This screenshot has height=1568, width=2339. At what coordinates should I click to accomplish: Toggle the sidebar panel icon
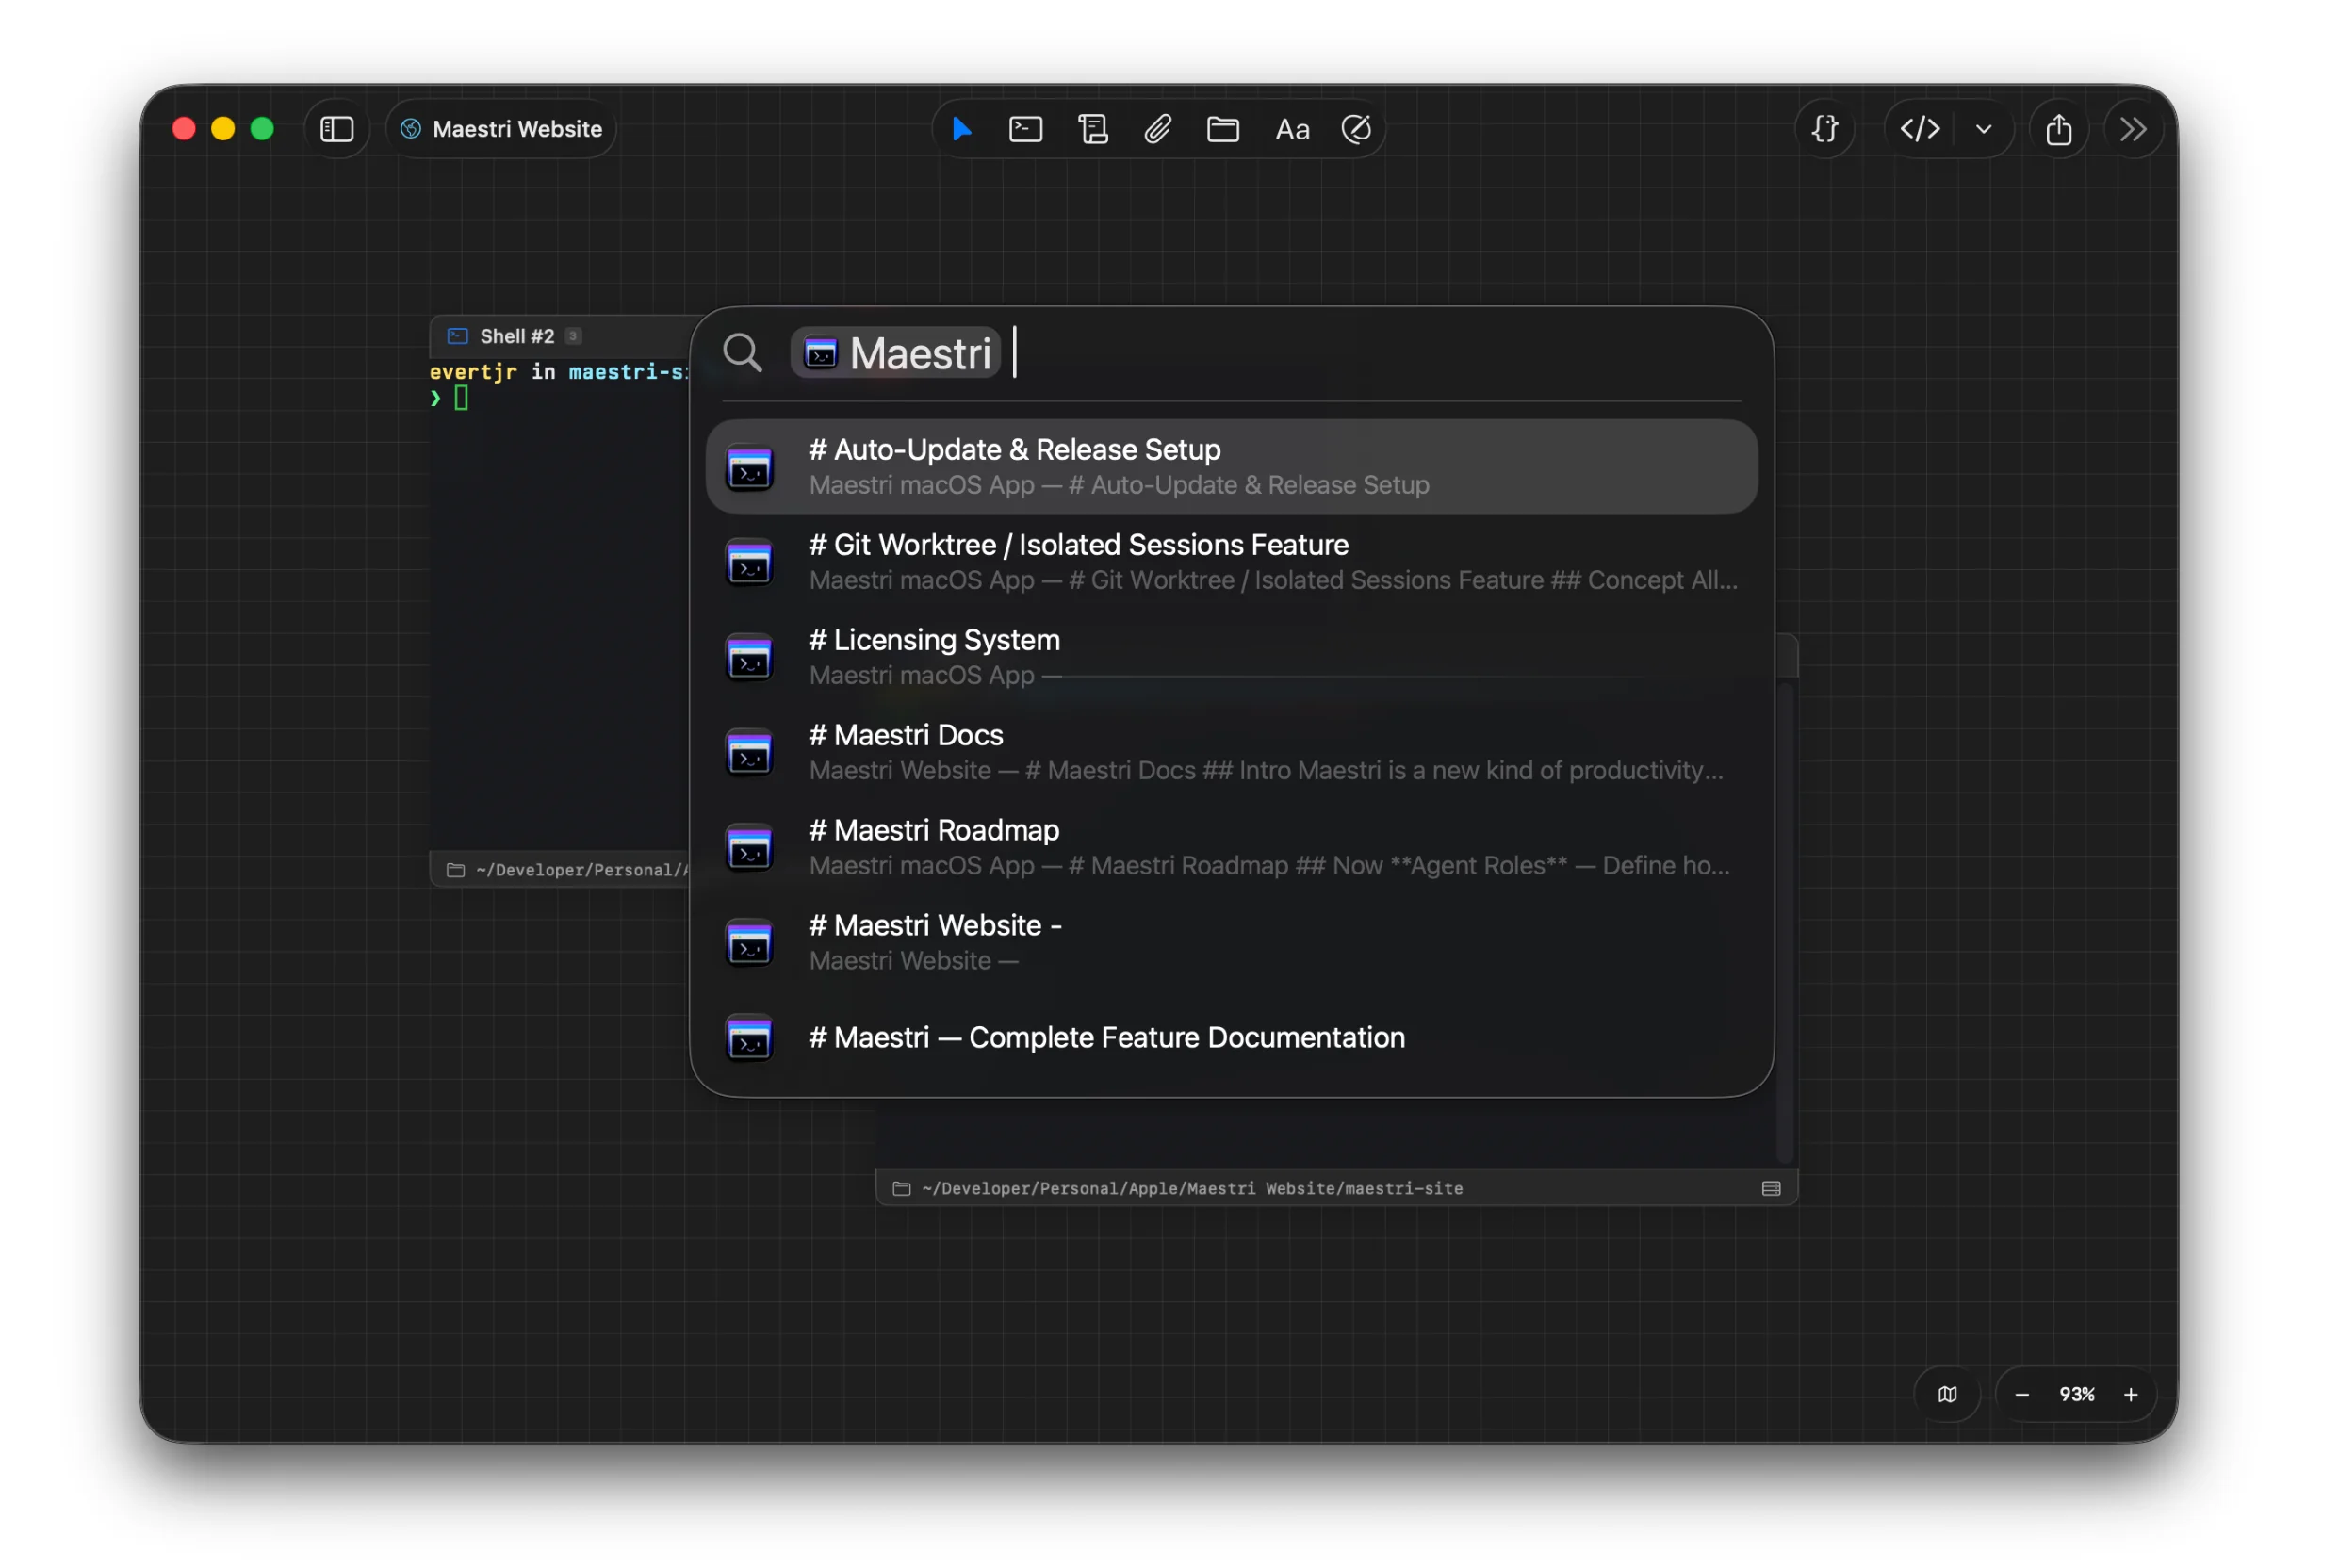[x=337, y=129]
